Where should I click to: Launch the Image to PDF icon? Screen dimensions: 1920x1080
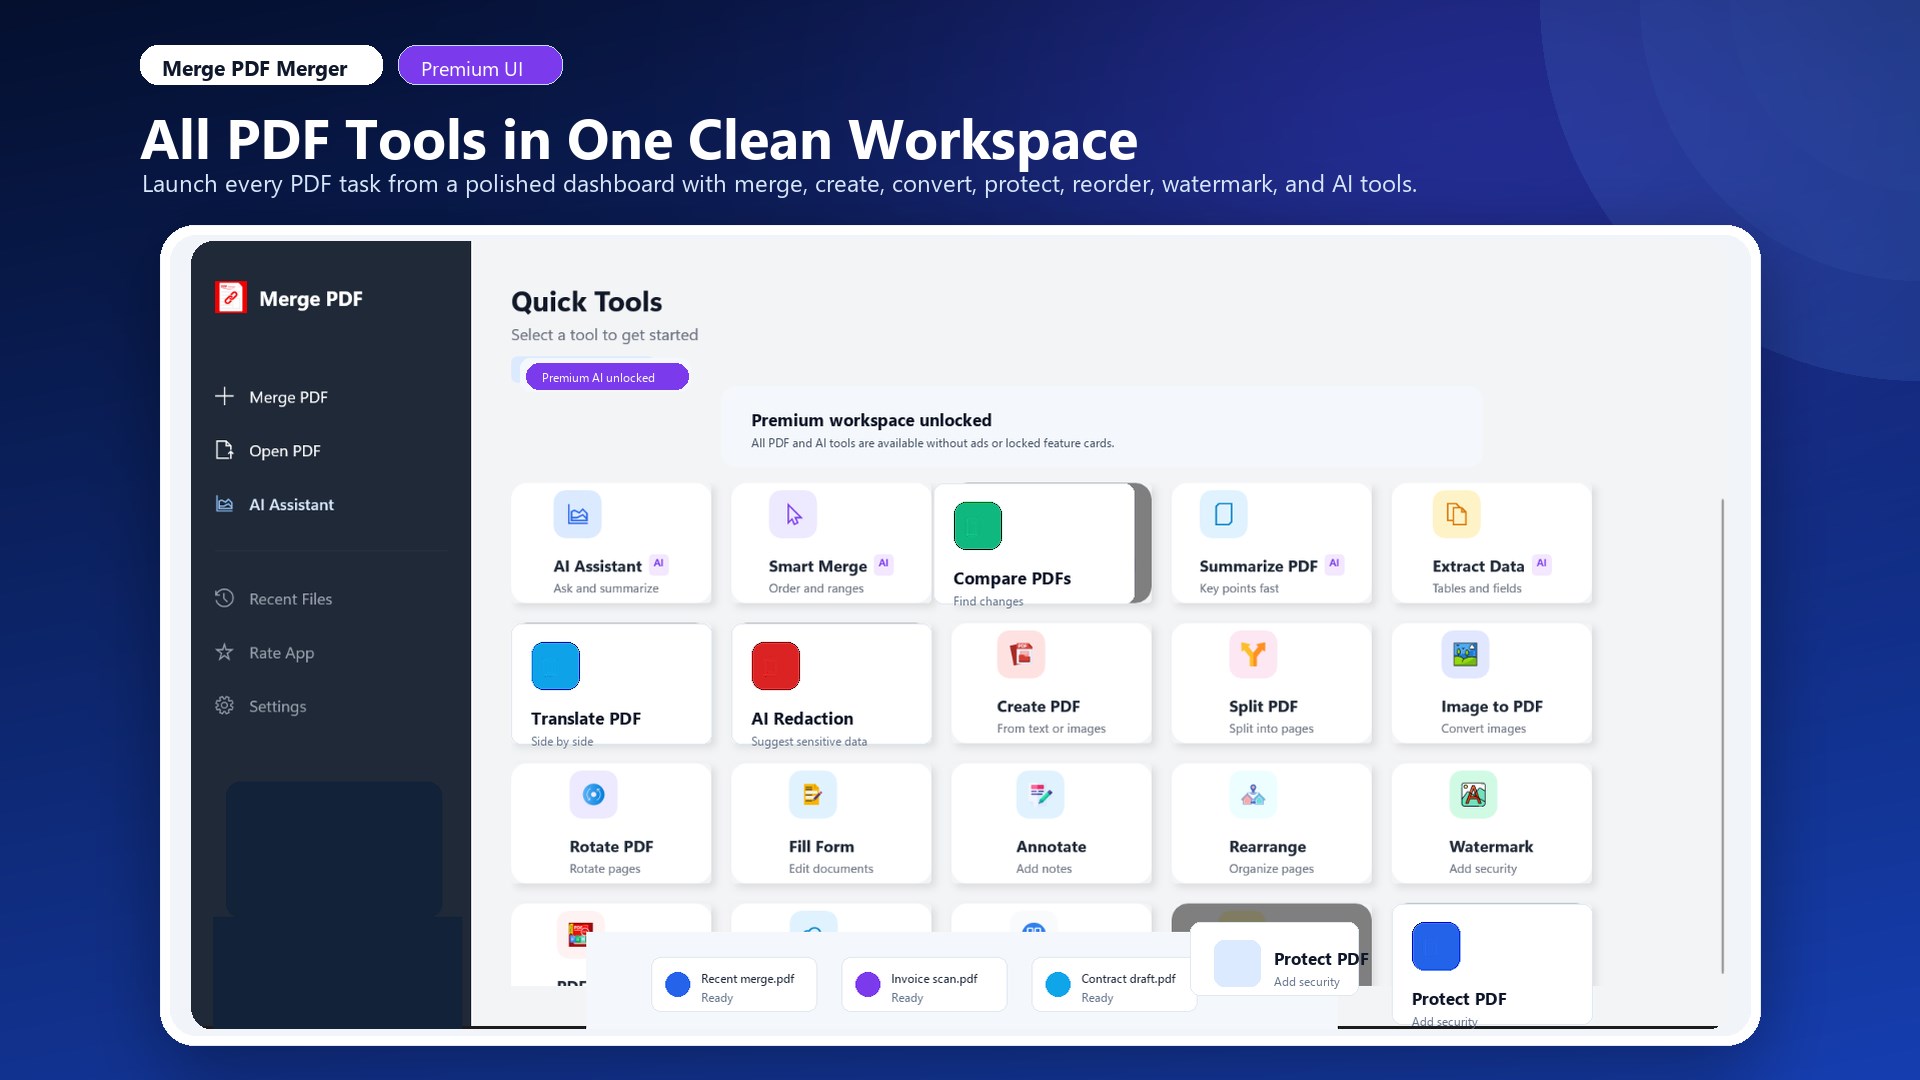(1465, 654)
